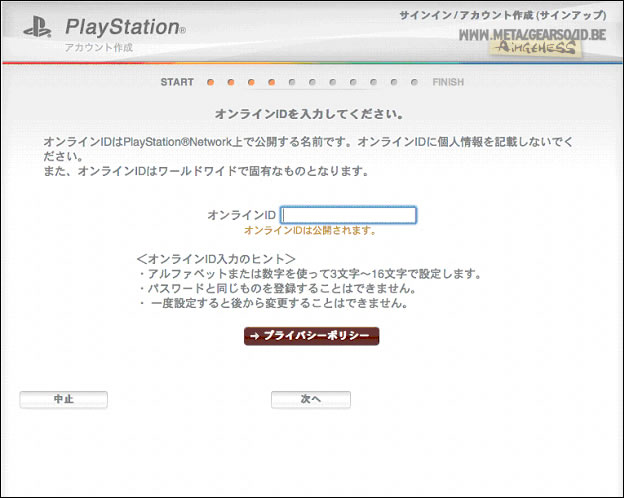Open the プライバシーポリシー button

click(311, 336)
